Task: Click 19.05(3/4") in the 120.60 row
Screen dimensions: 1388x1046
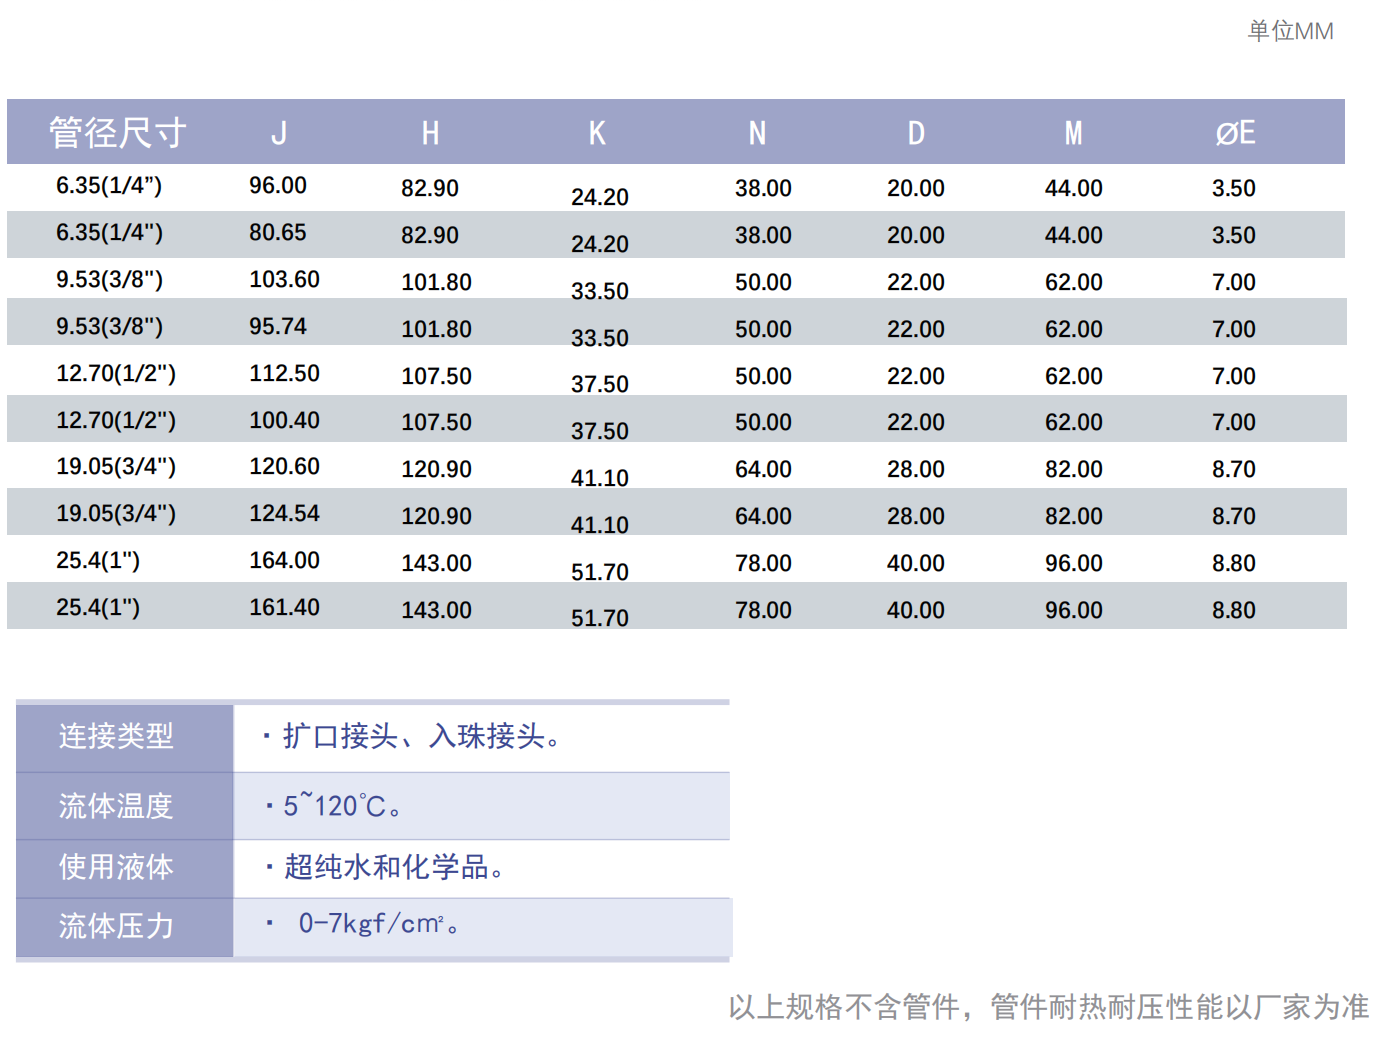Action: (x=116, y=466)
